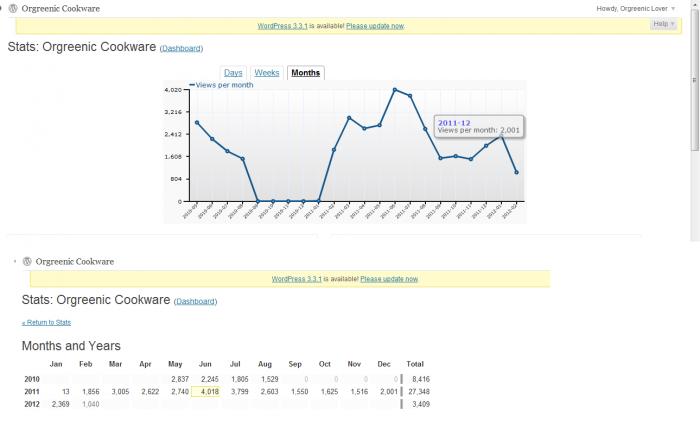Switch to the Days tab
The width and height of the screenshot is (700, 436).
233,73
